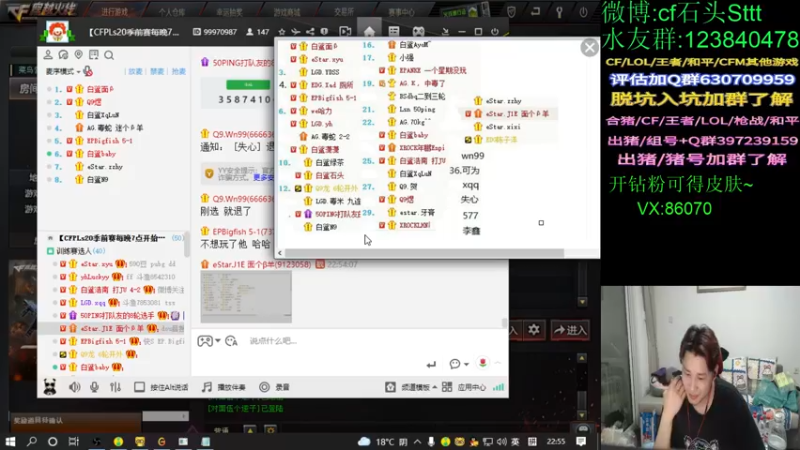Open the 应用中心 app grid
Viewport: 800px width, 450px height.
tap(464, 387)
